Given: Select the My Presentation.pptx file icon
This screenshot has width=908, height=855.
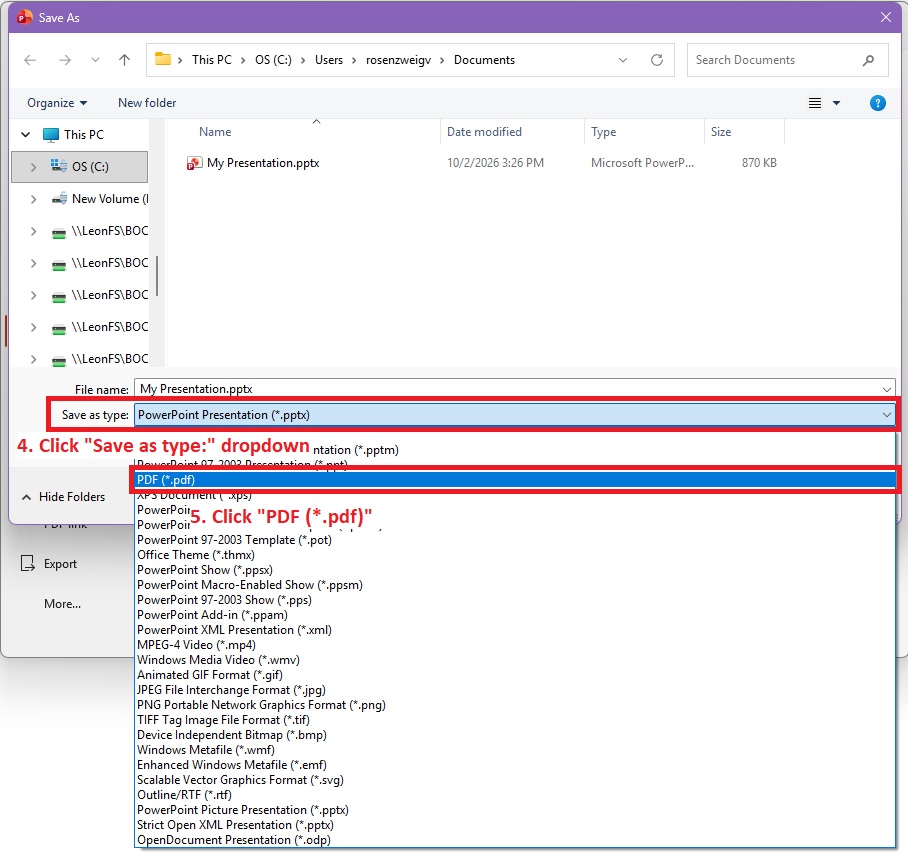Looking at the screenshot, I should (x=194, y=163).
